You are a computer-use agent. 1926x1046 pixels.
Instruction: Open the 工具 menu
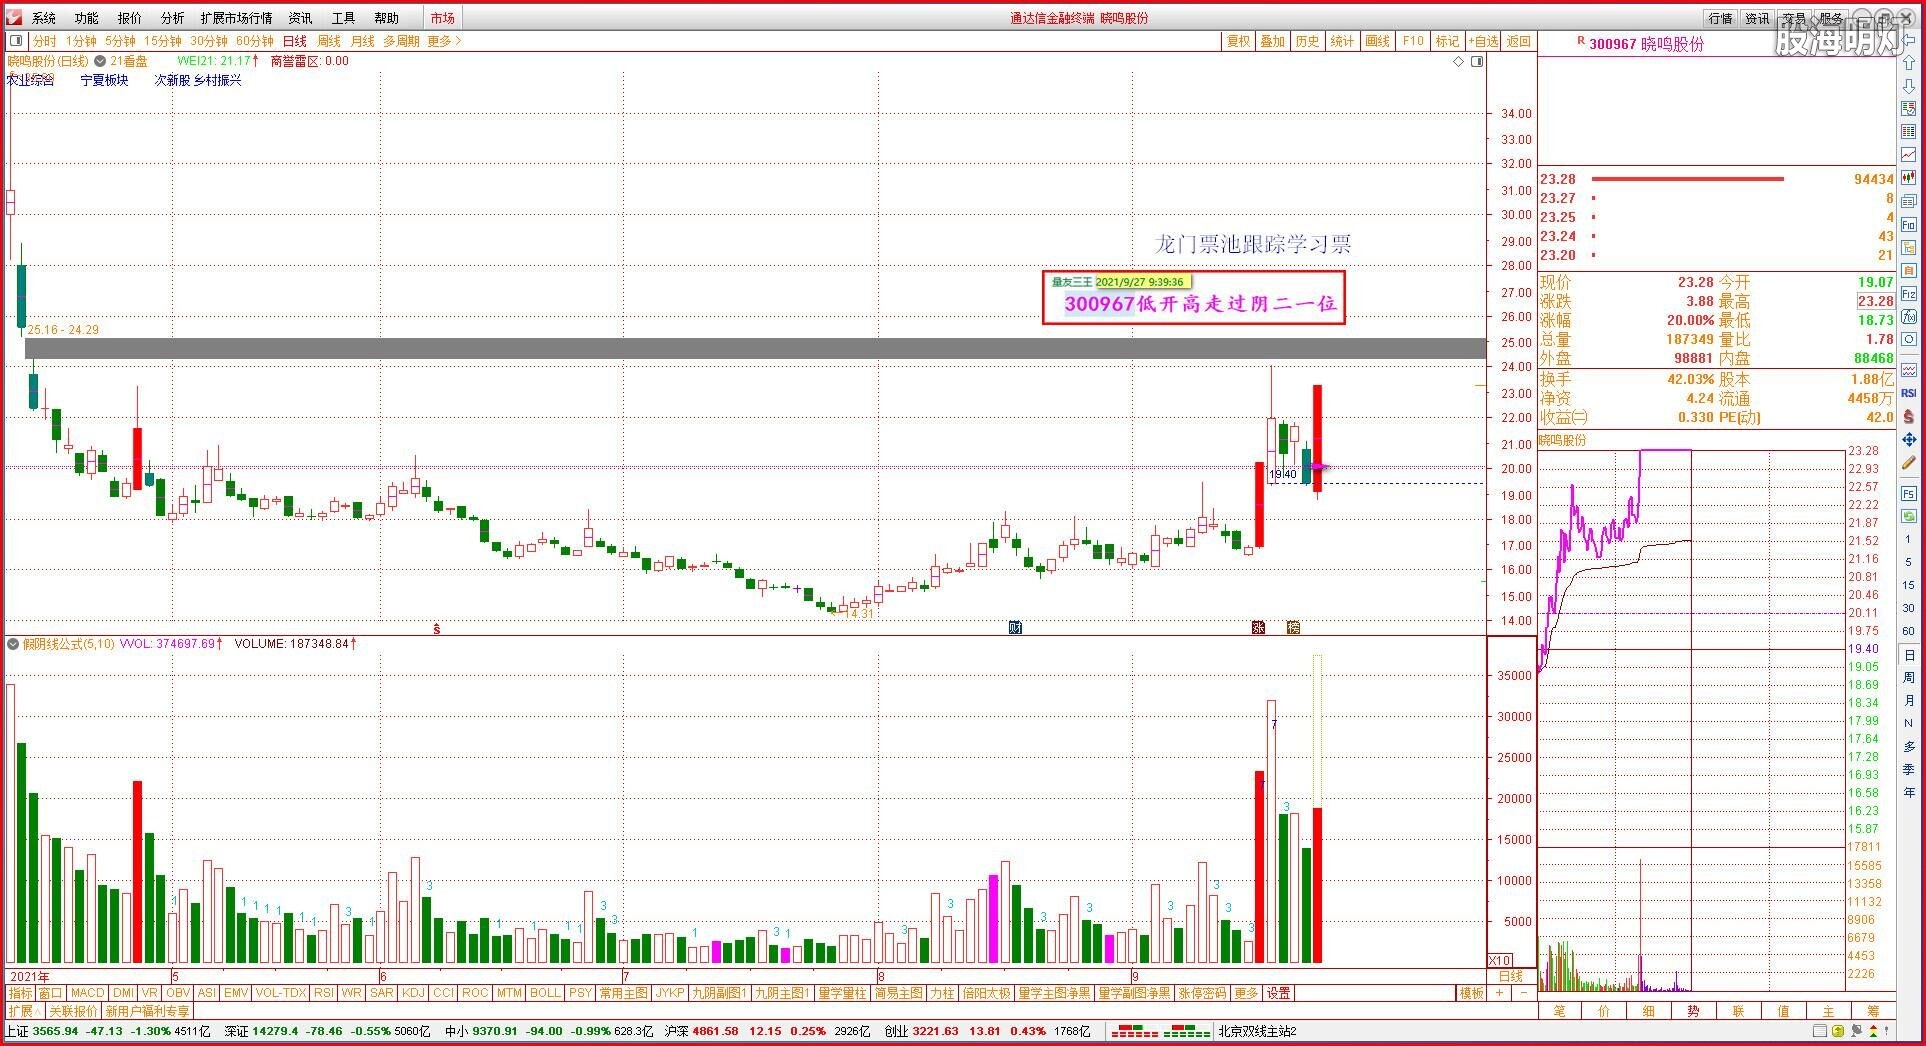(343, 18)
